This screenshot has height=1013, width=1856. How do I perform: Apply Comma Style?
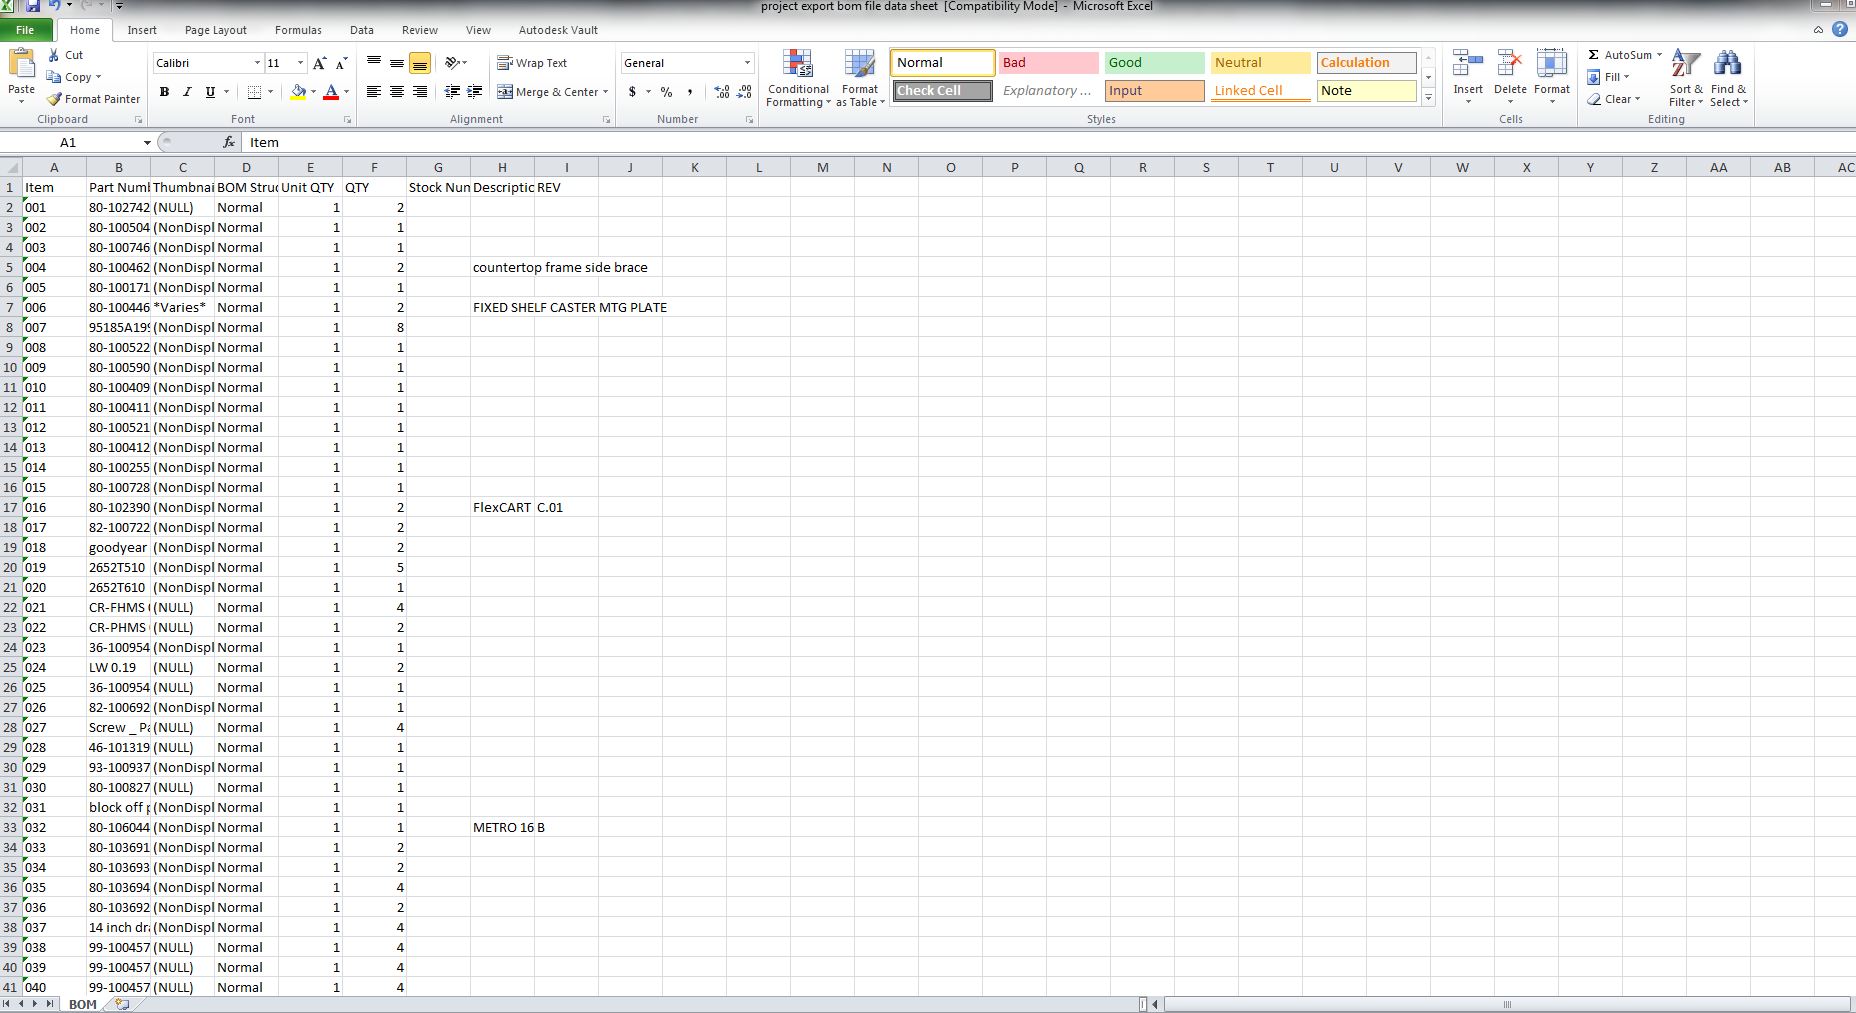pos(690,92)
